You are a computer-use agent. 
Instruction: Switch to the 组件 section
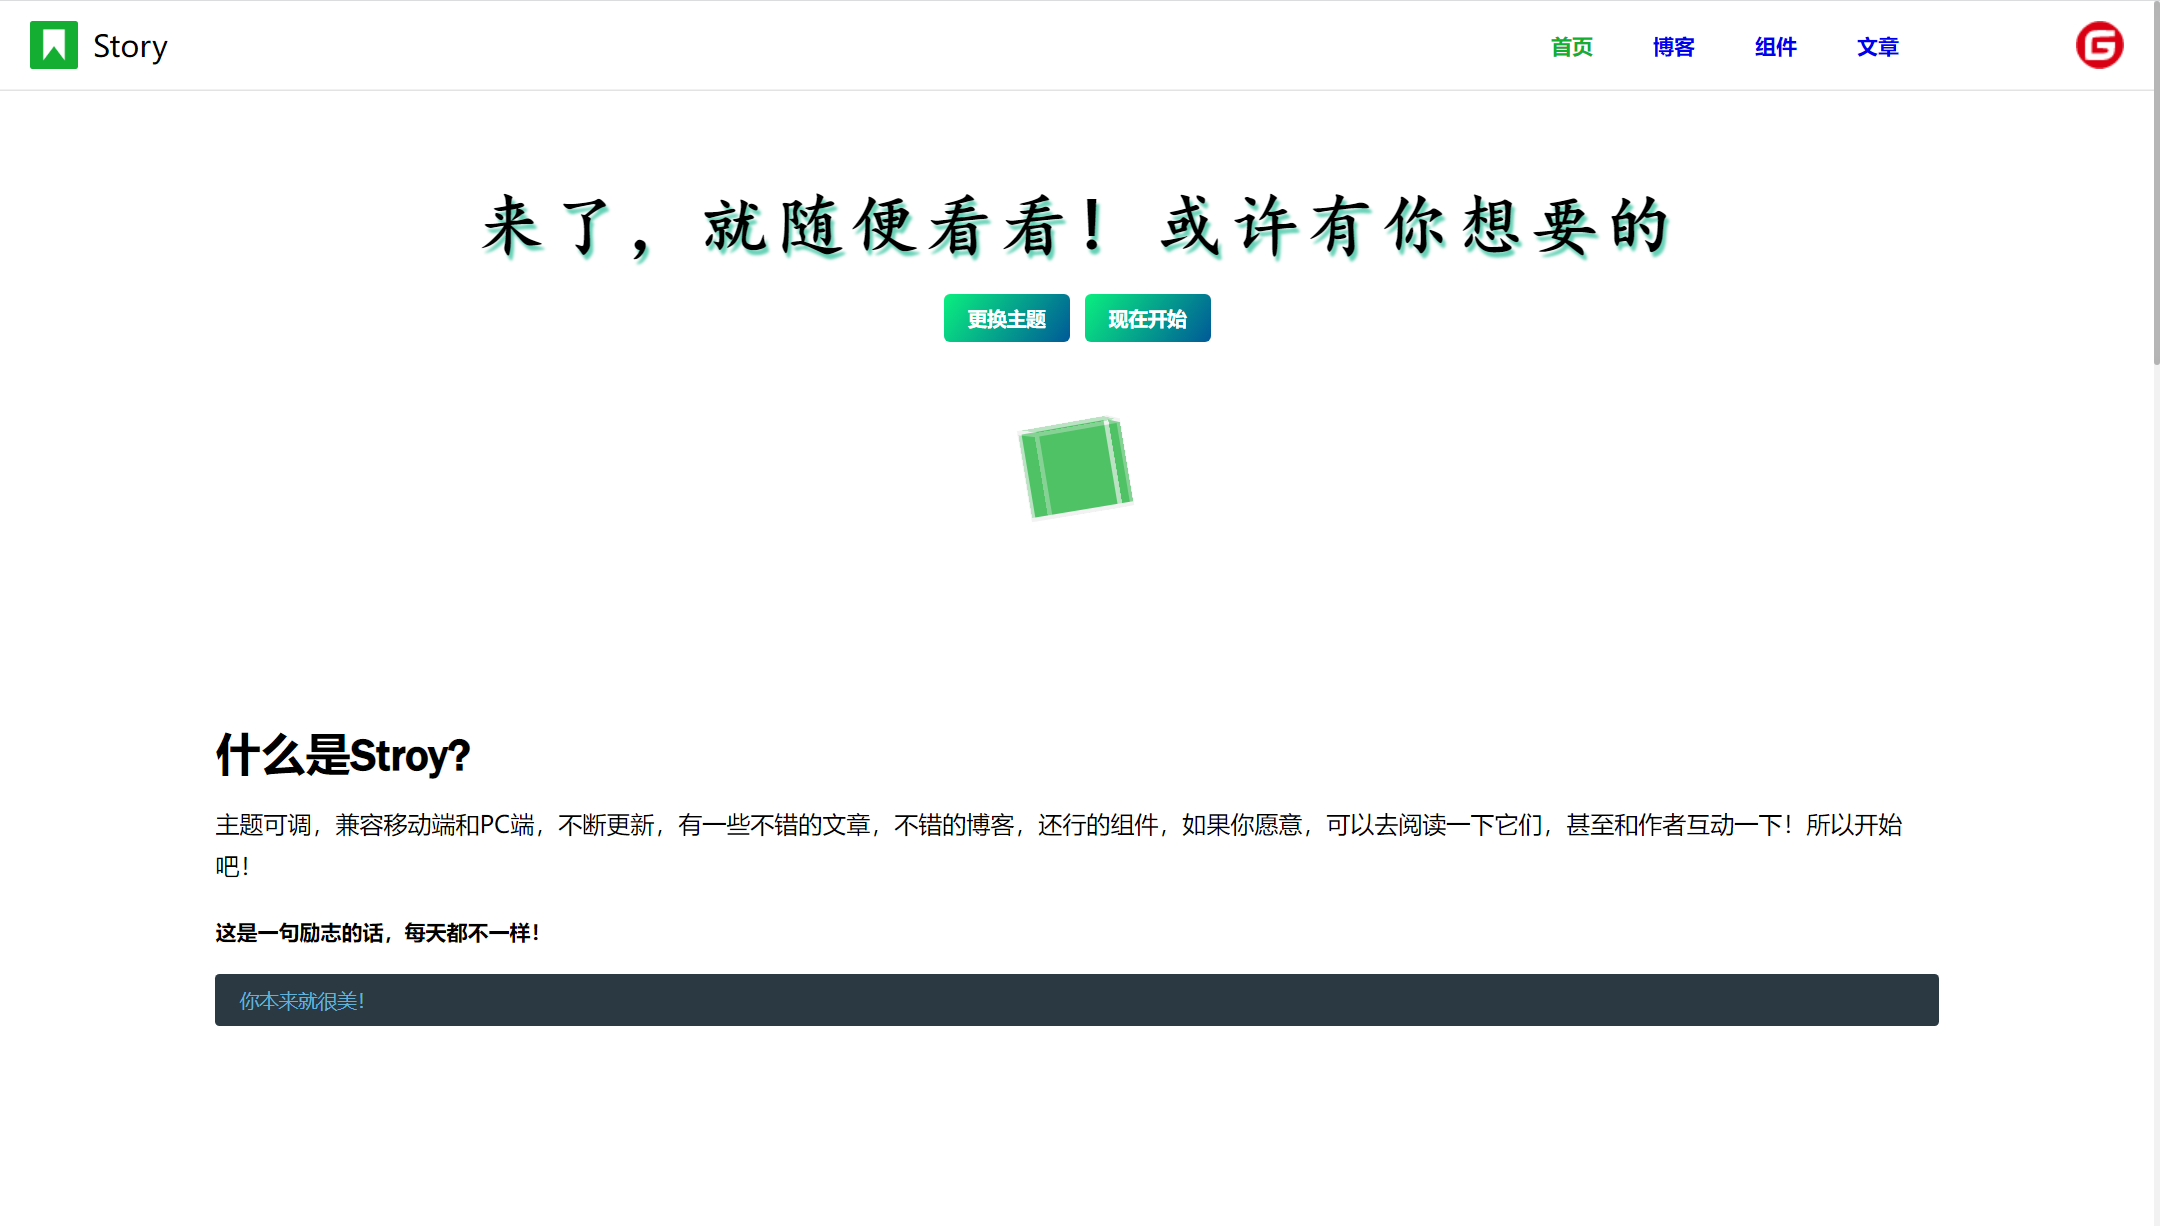click(x=1775, y=46)
